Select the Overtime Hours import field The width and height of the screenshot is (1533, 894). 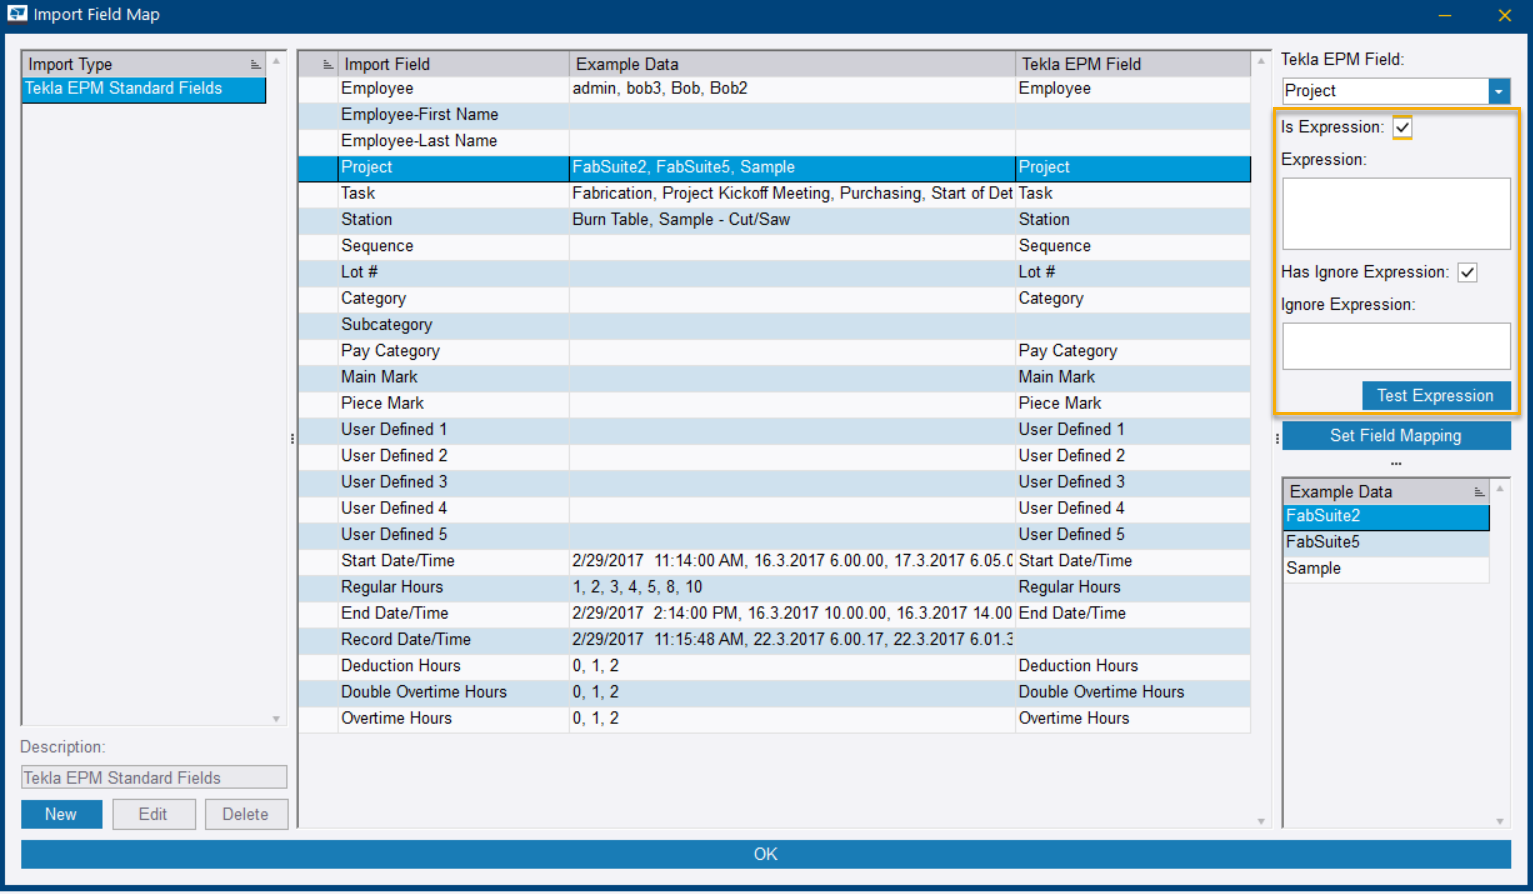[x=774, y=718]
